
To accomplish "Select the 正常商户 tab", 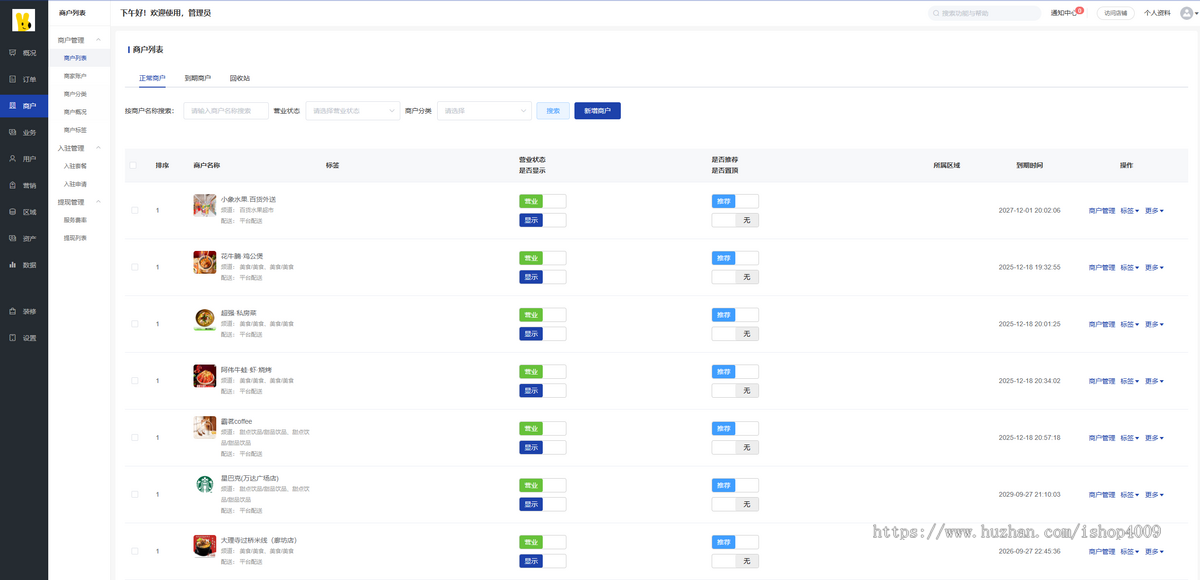I will coord(152,77).
